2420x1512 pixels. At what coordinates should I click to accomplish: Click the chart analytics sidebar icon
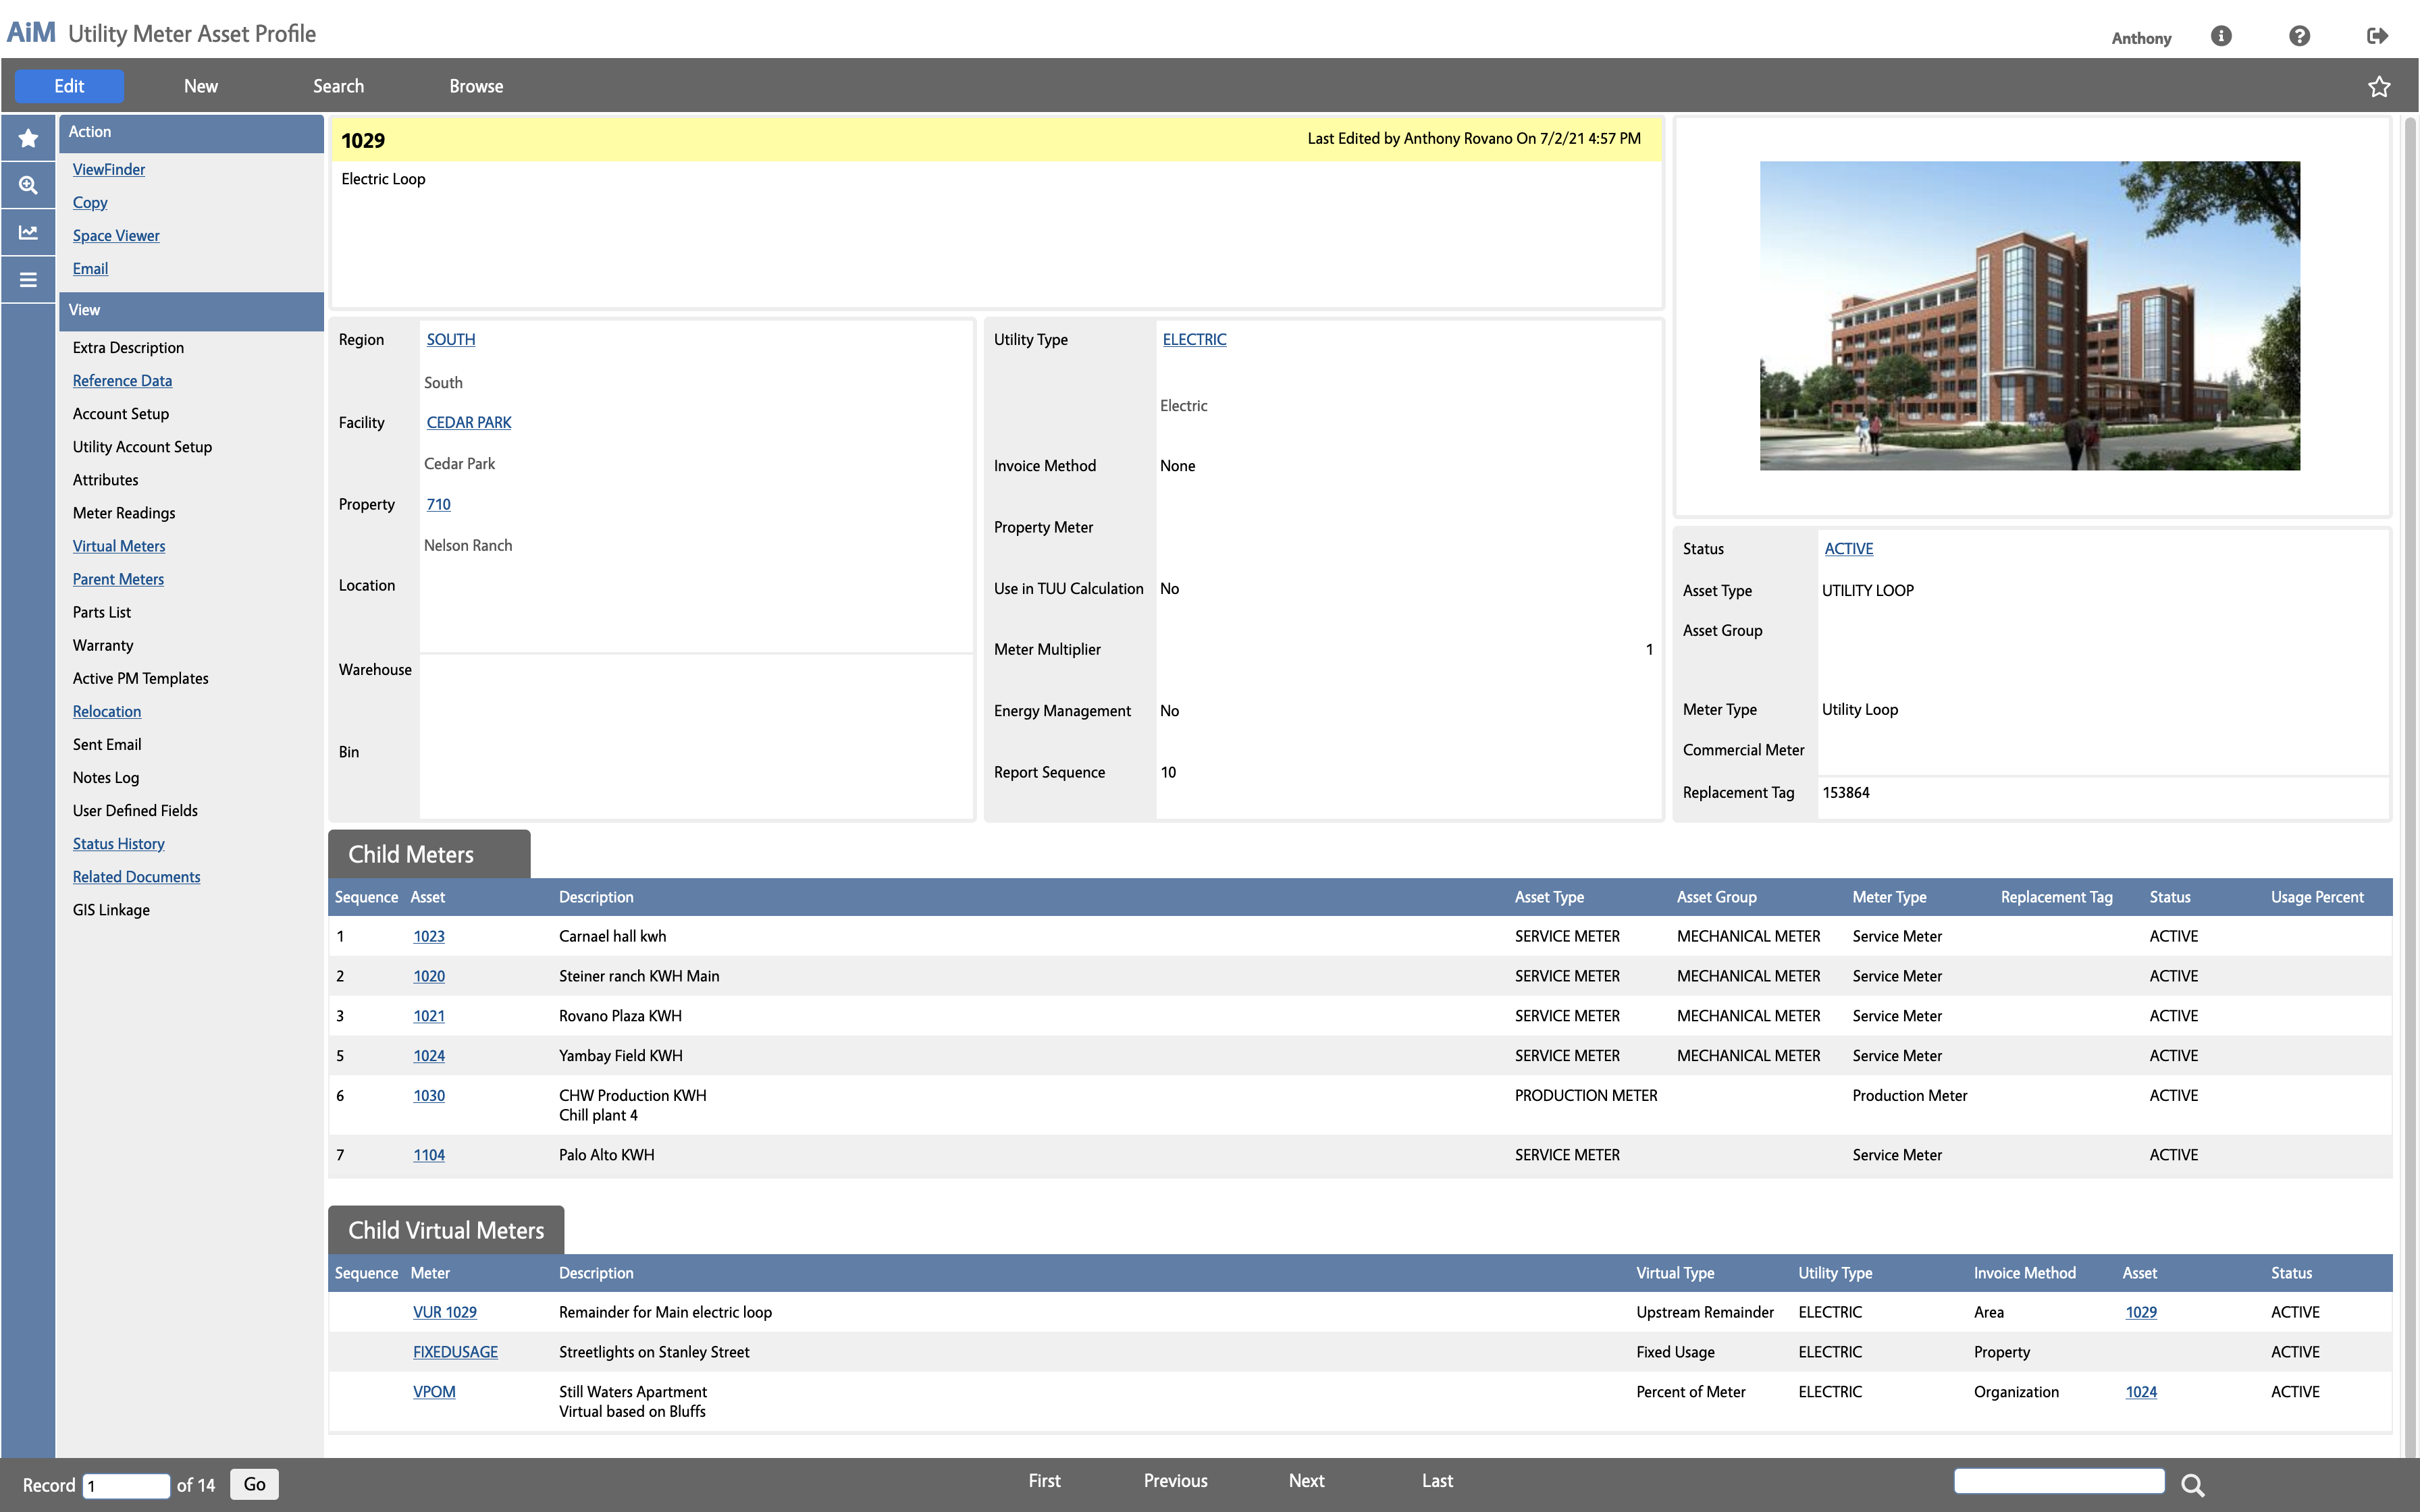(x=28, y=232)
